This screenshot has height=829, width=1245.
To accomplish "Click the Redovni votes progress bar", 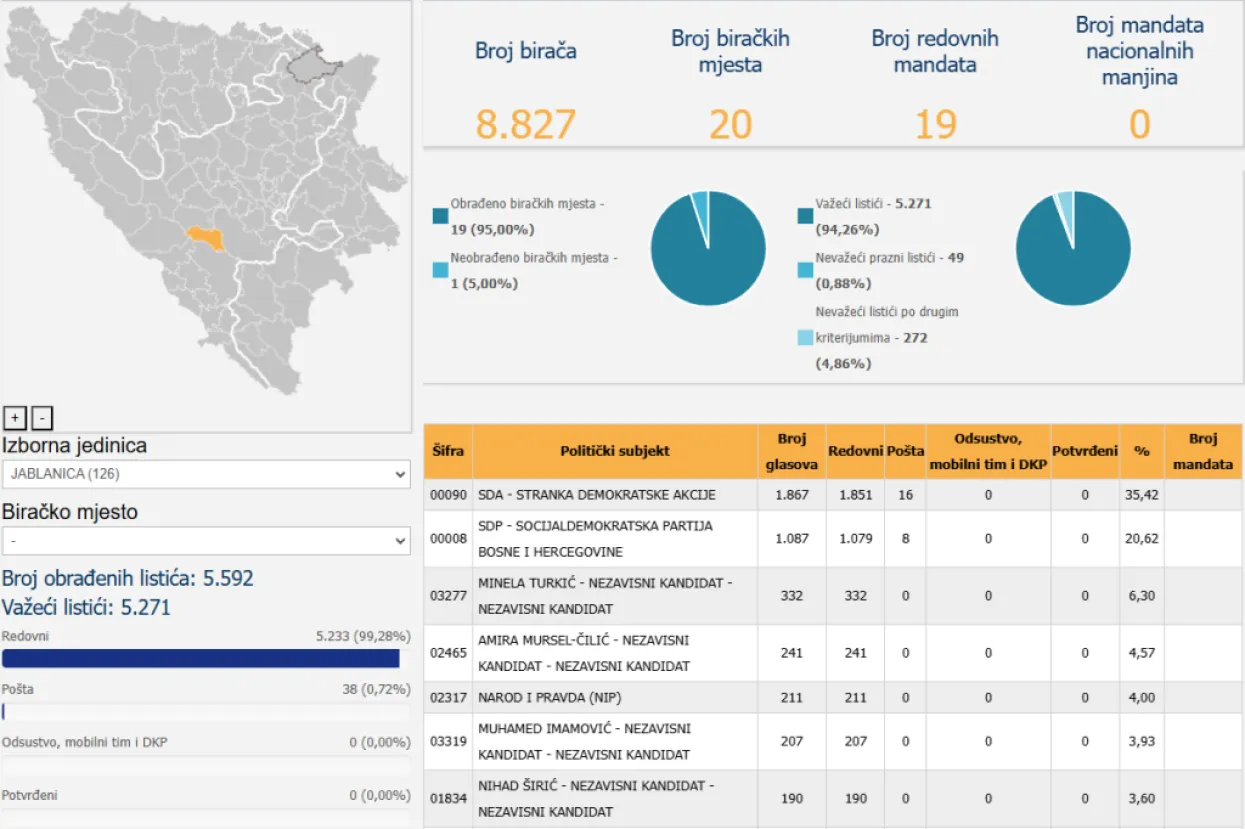I will point(201,658).
